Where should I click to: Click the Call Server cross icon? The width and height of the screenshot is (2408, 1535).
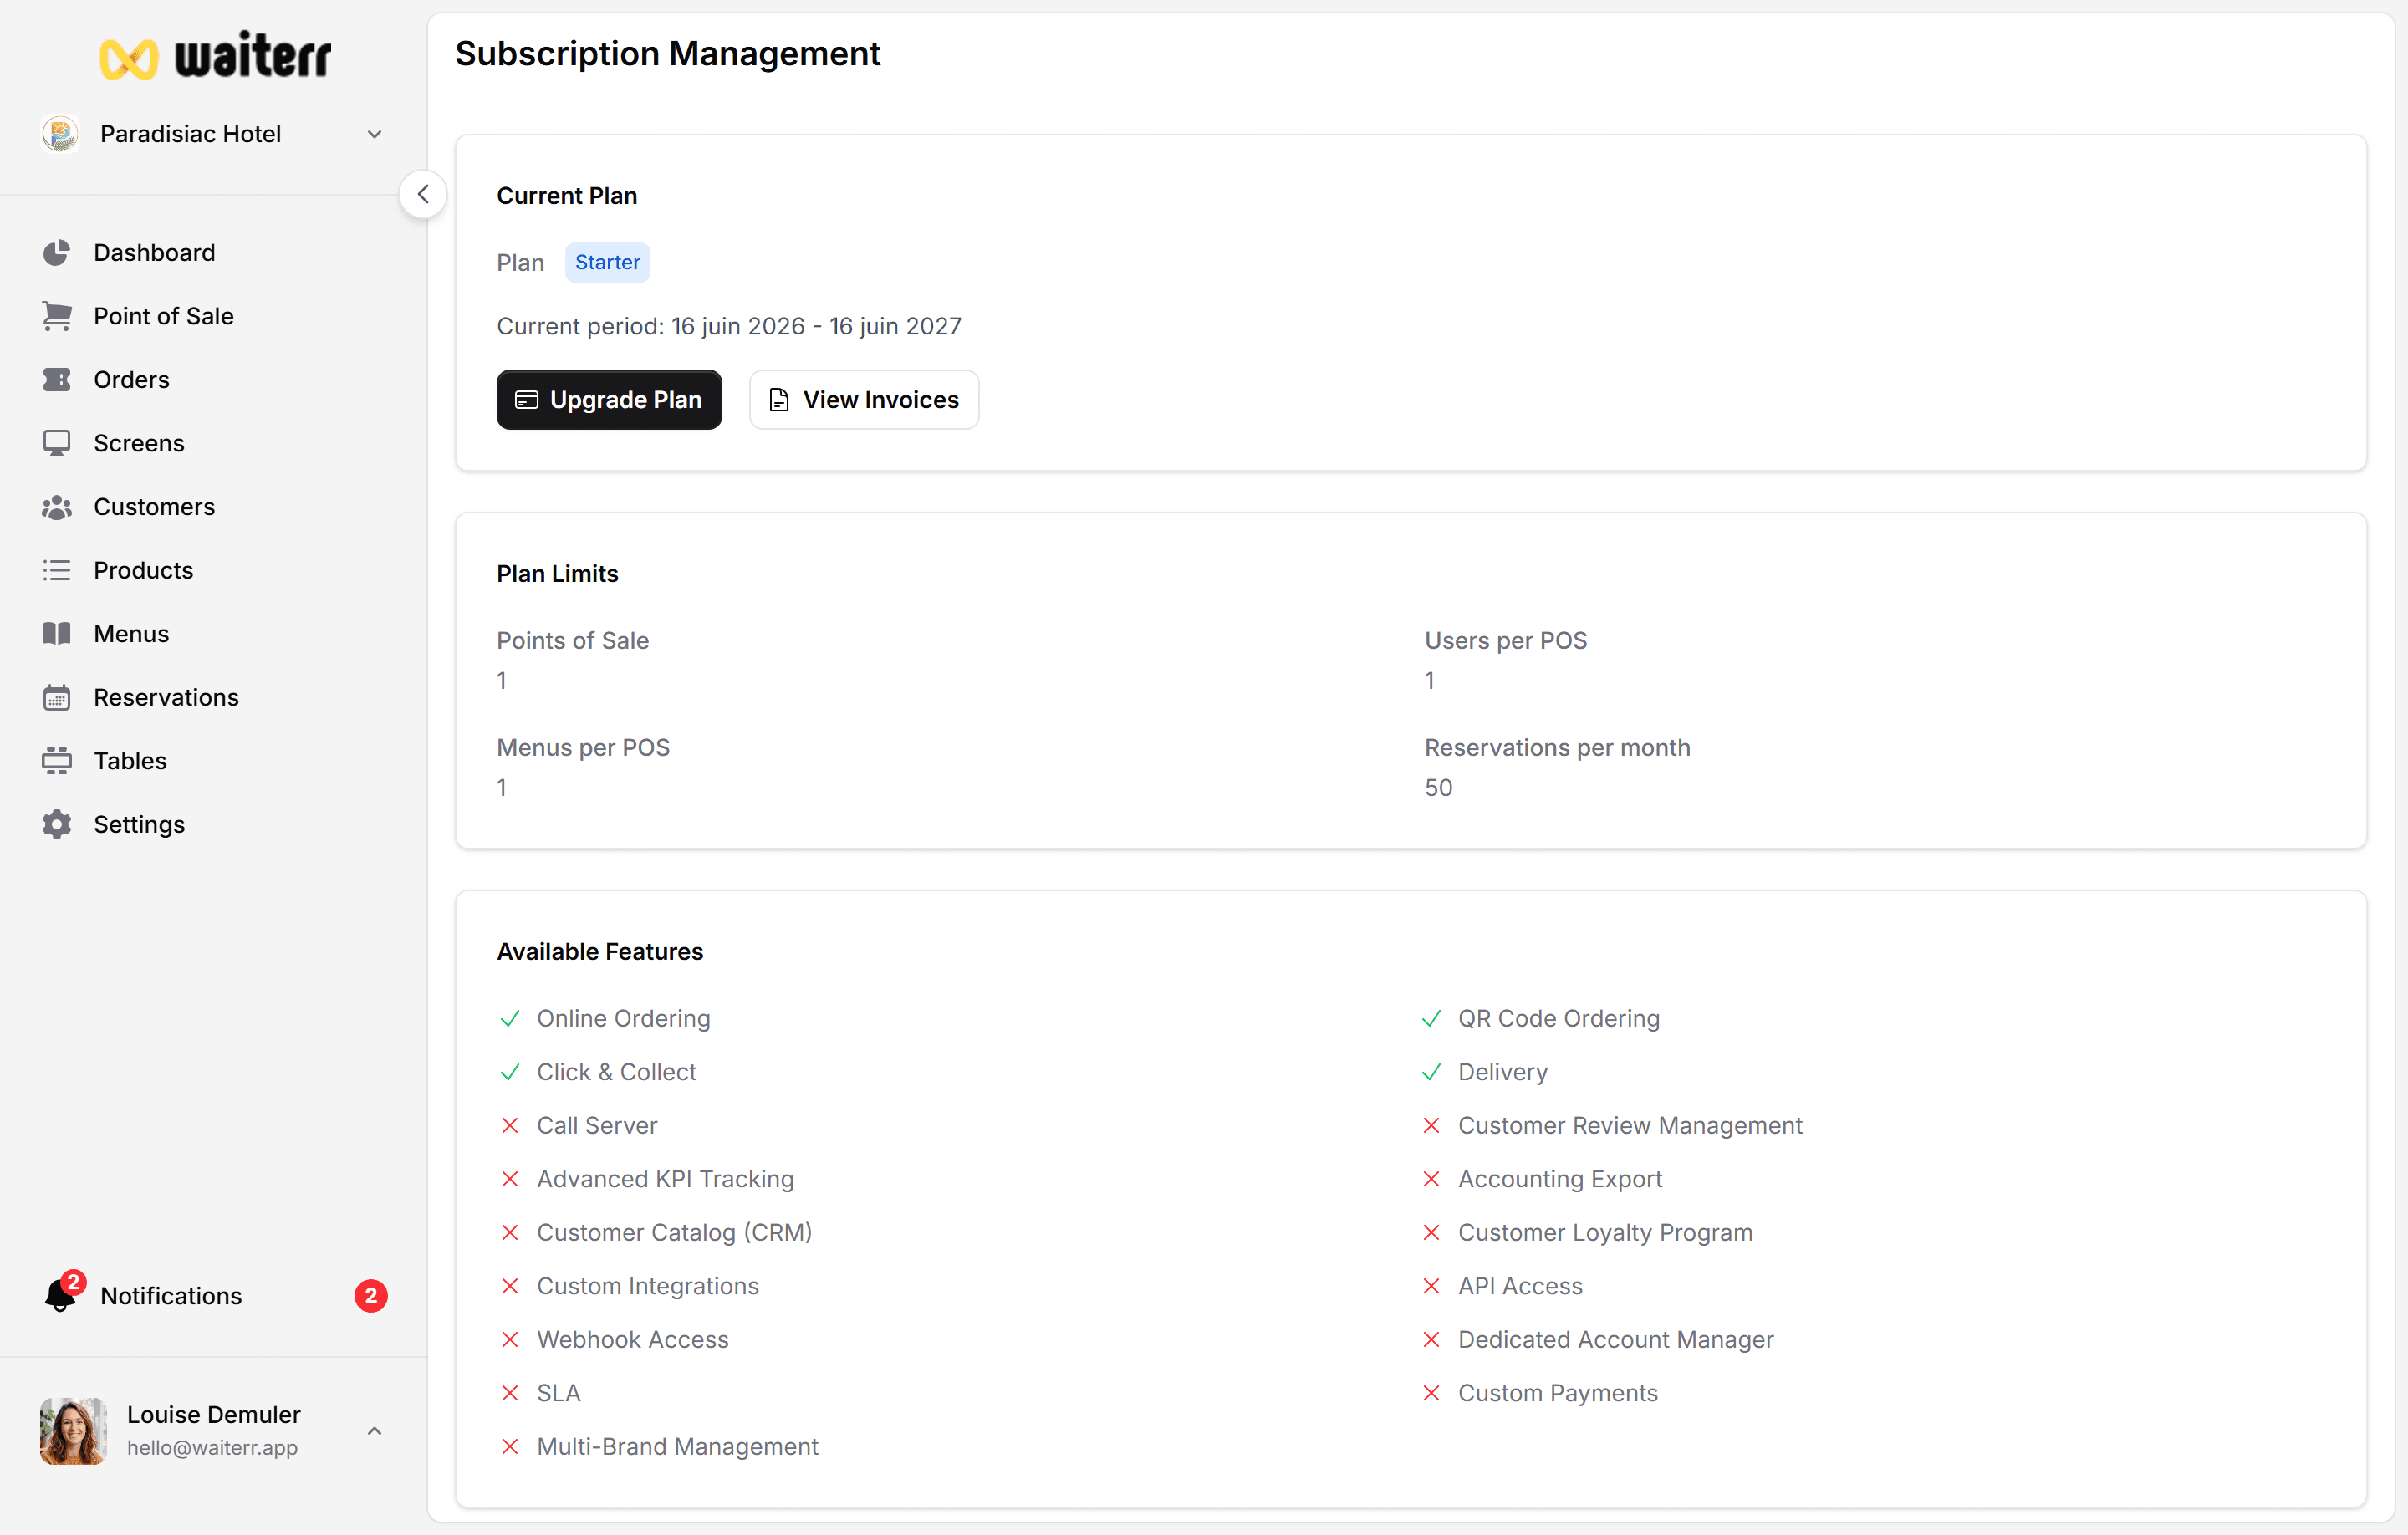coord(510,1125)
